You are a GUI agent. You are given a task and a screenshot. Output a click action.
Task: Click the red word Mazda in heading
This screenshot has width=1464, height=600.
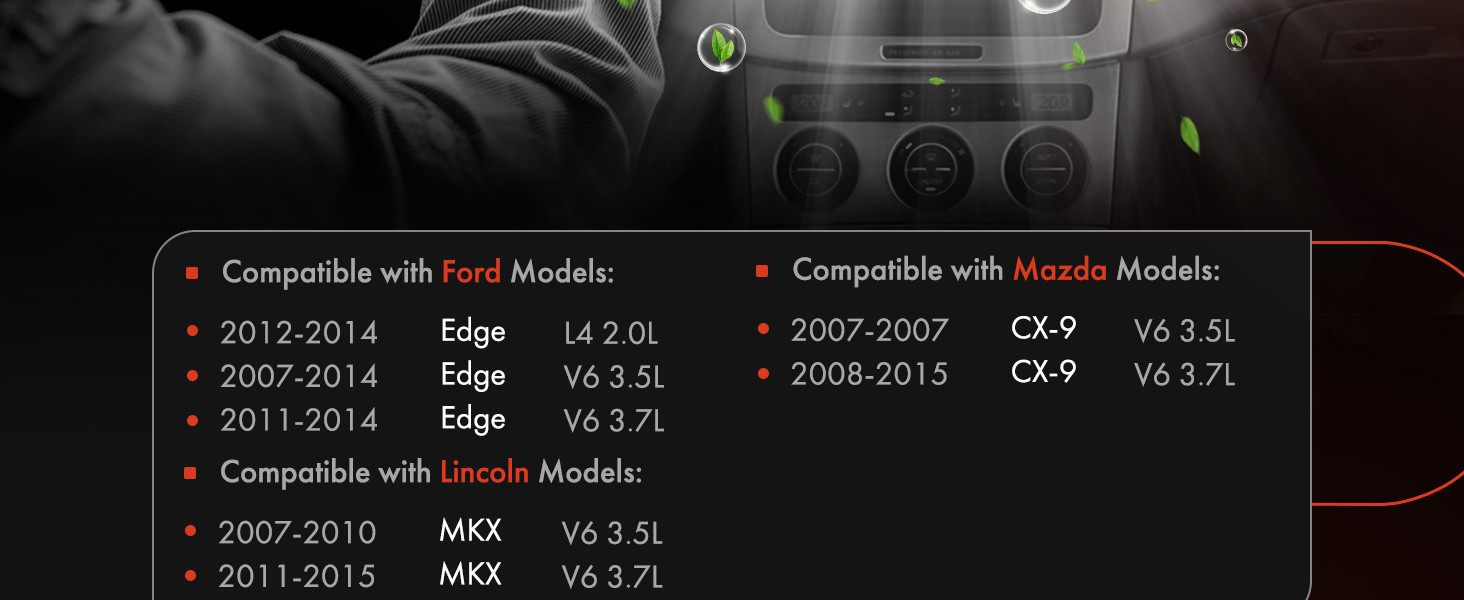click(1060, 270)
